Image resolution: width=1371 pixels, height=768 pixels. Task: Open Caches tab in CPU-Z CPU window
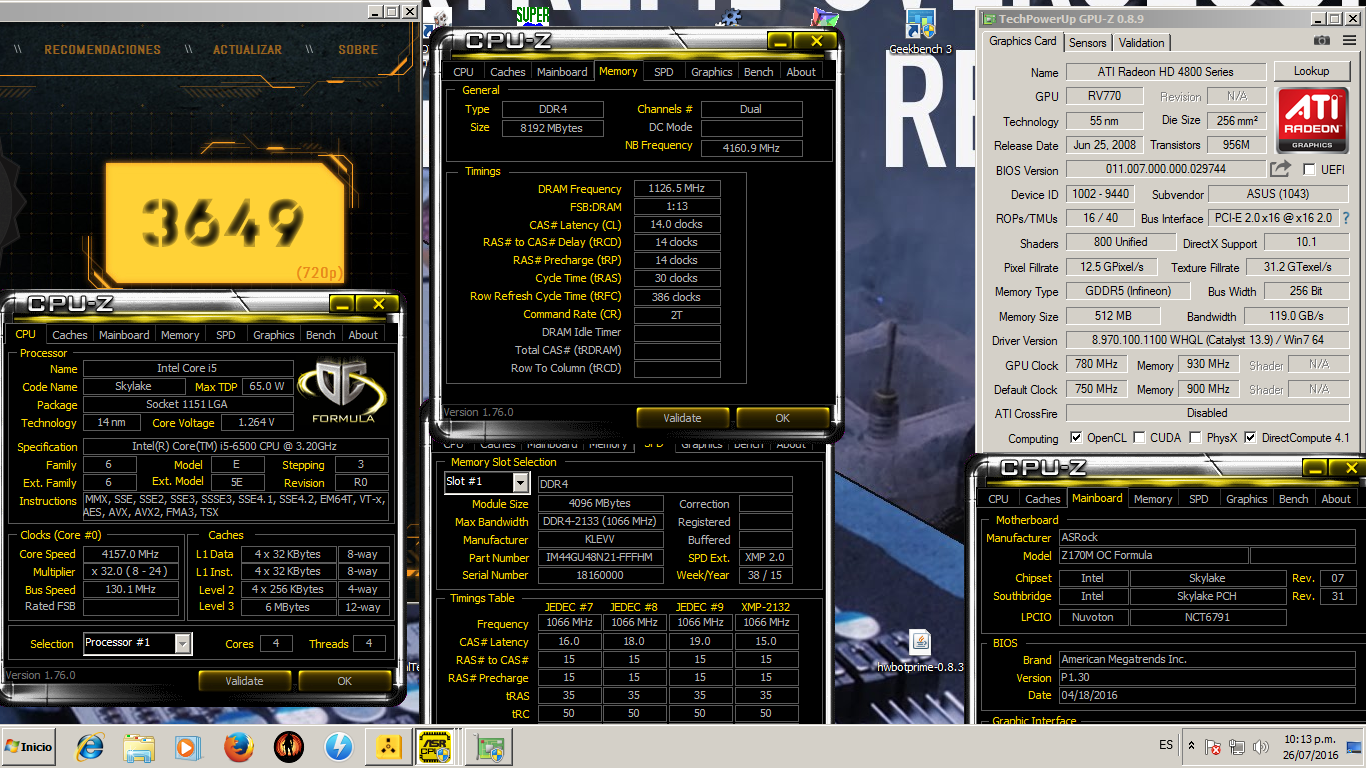coord(70,335)
